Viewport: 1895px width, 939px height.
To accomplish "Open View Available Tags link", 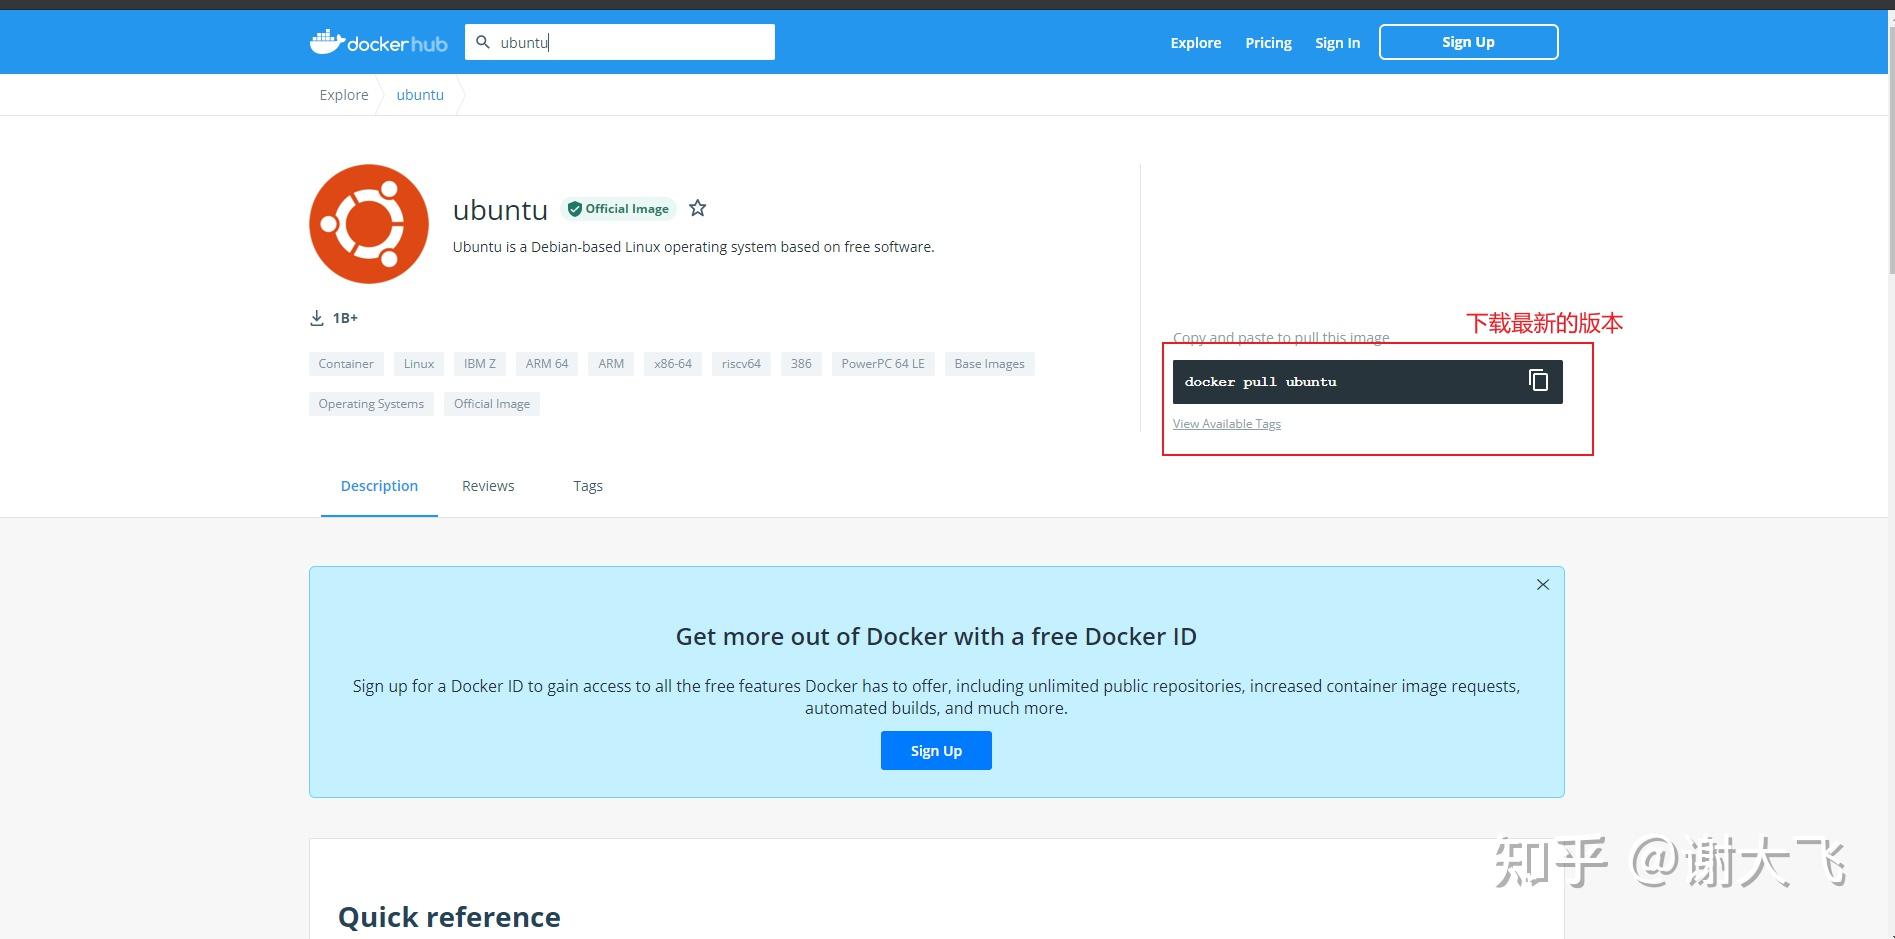I will [x=1227, y=424].
